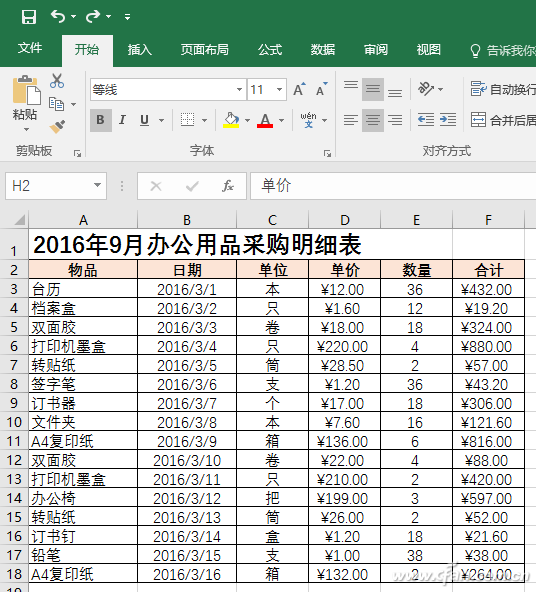Click the Undo arrow icon
Viewport: 536px width, 592px height.
pyautogui.click(x=59, y=17)
